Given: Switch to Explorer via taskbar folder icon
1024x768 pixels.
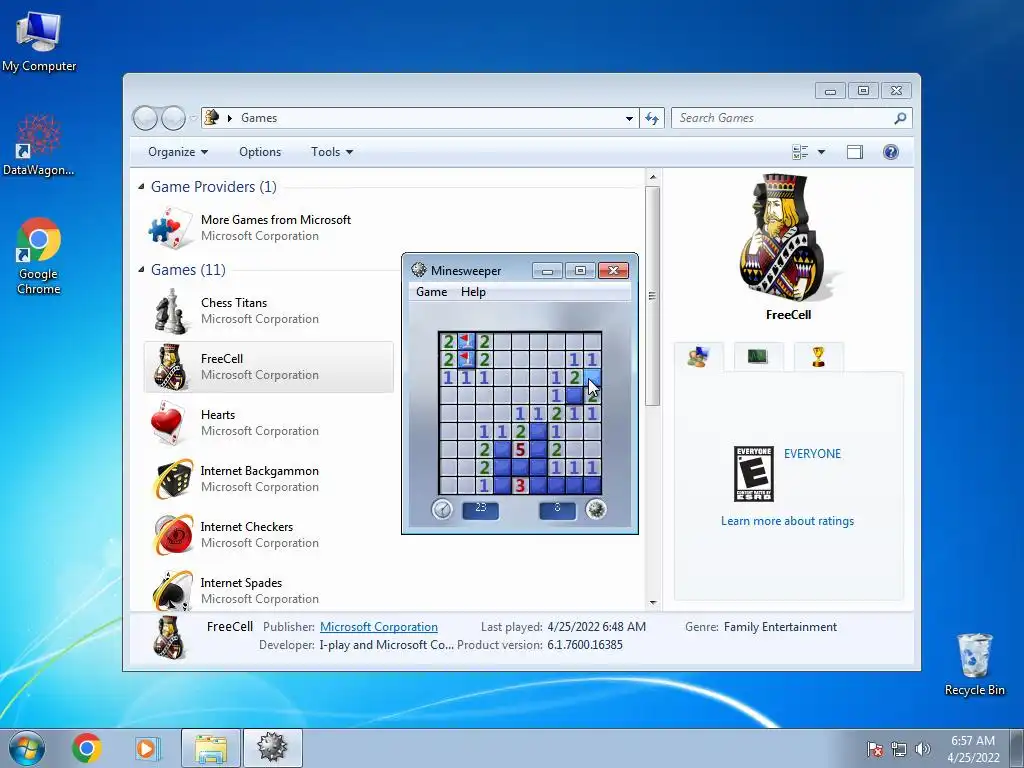Looking at the screenshot, I should (211, 748).
